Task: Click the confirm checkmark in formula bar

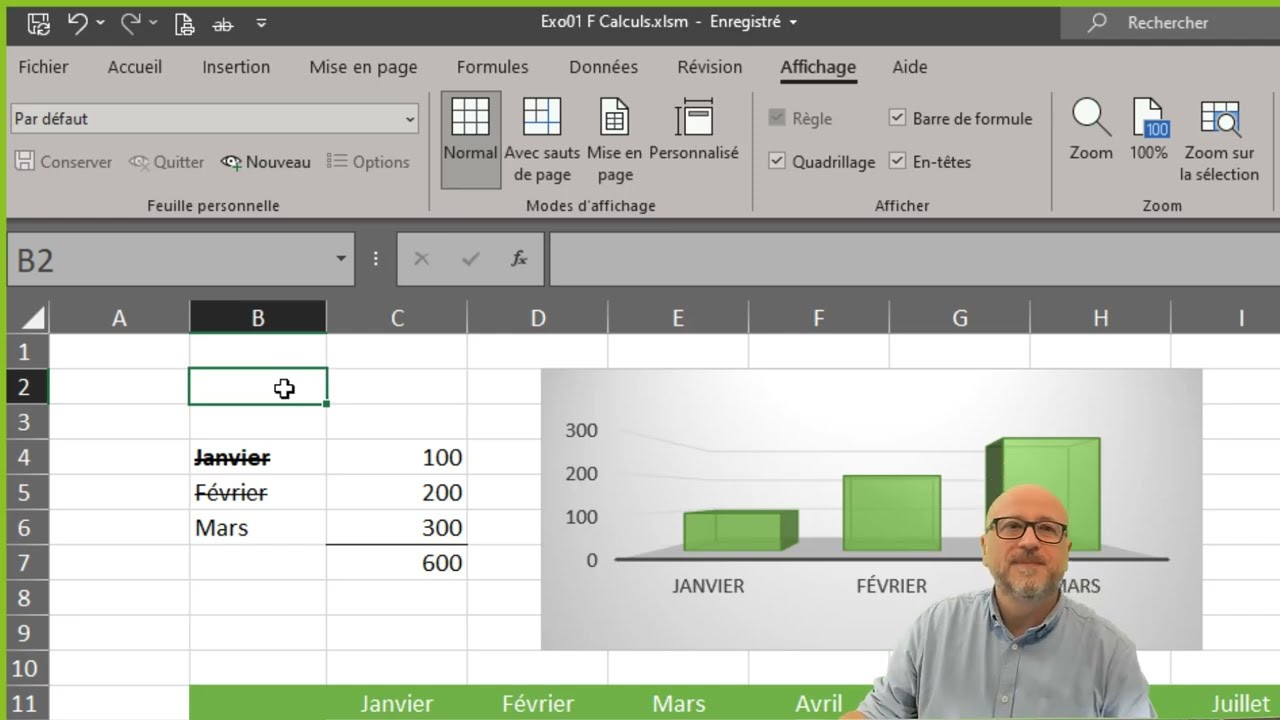Action: (x=470, y=259)
